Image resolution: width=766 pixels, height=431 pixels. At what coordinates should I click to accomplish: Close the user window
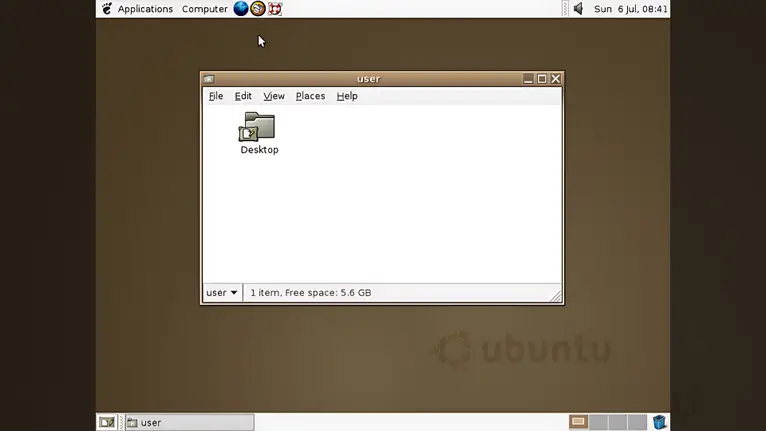(555, 79)
